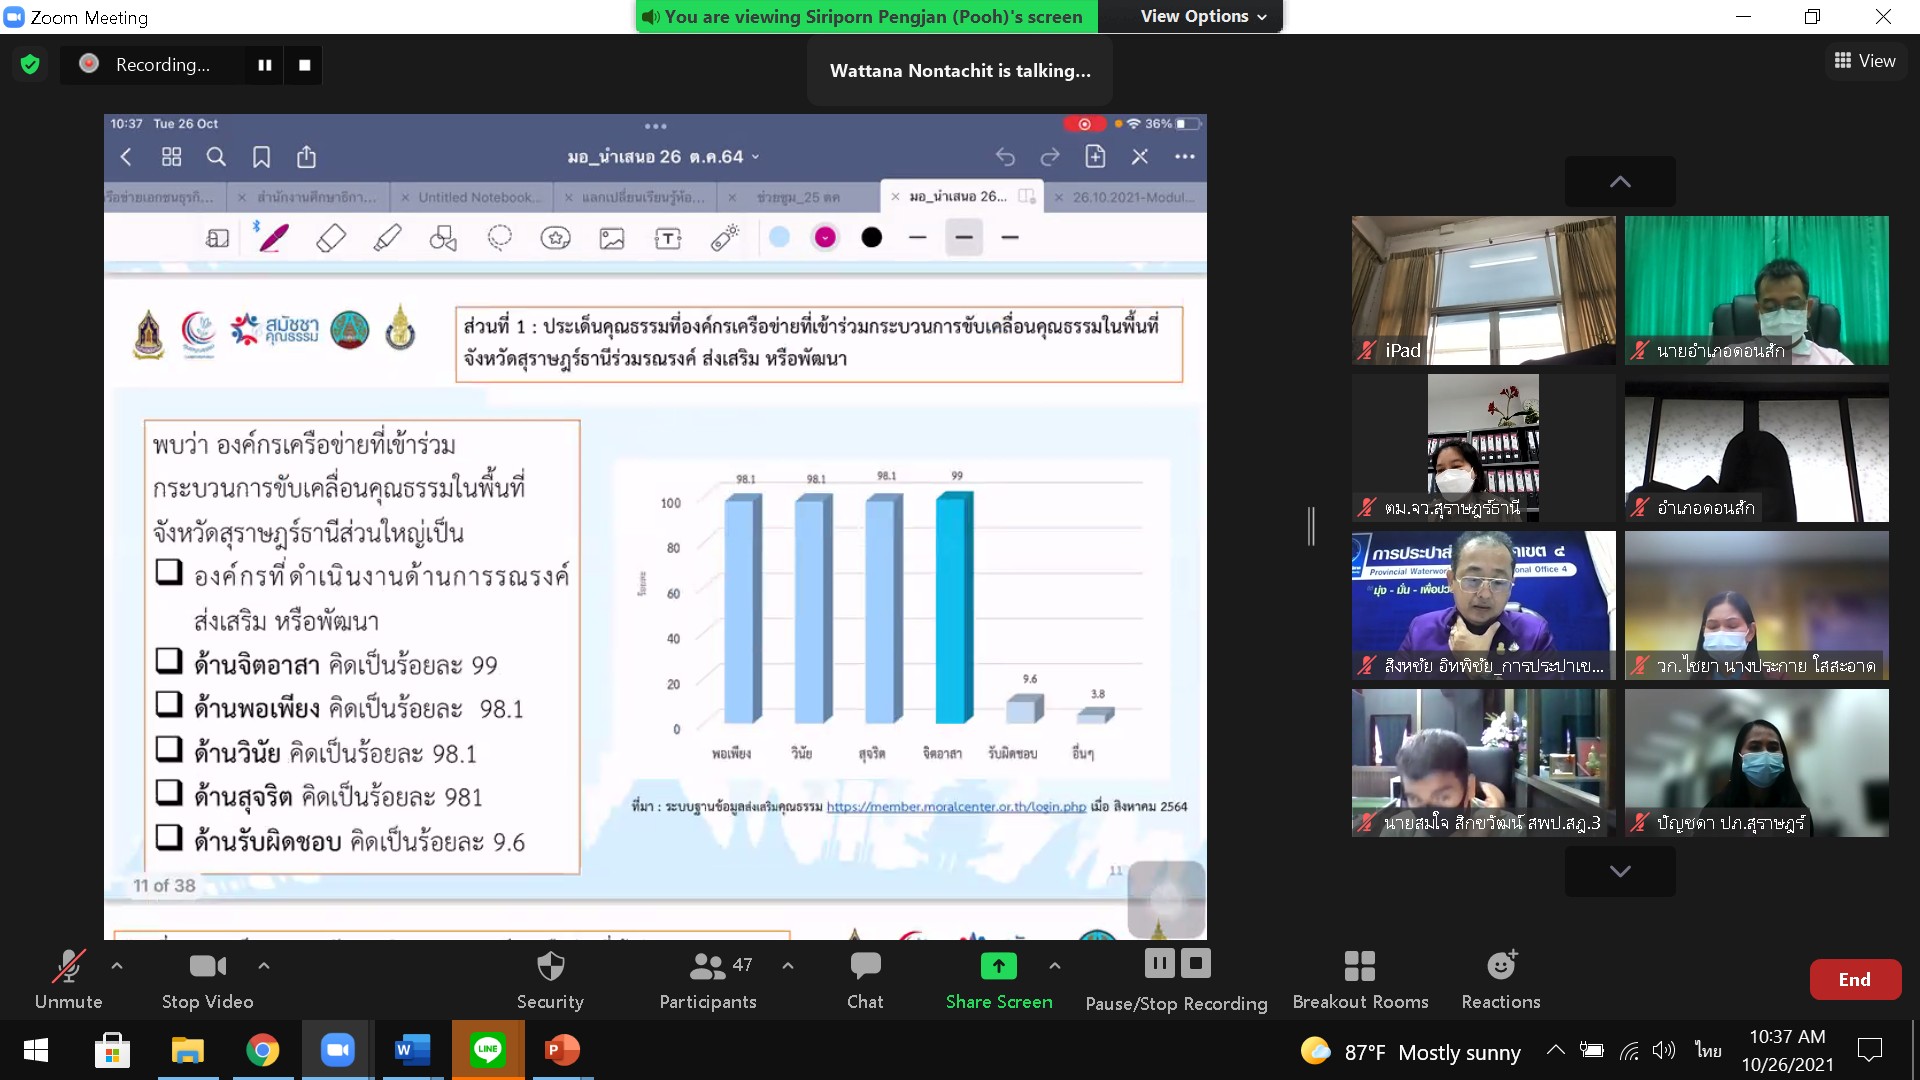Screen dimensions: 1920x1080
Task: Expand the audio options arrow next to Unmute
Action: [117, 966]
